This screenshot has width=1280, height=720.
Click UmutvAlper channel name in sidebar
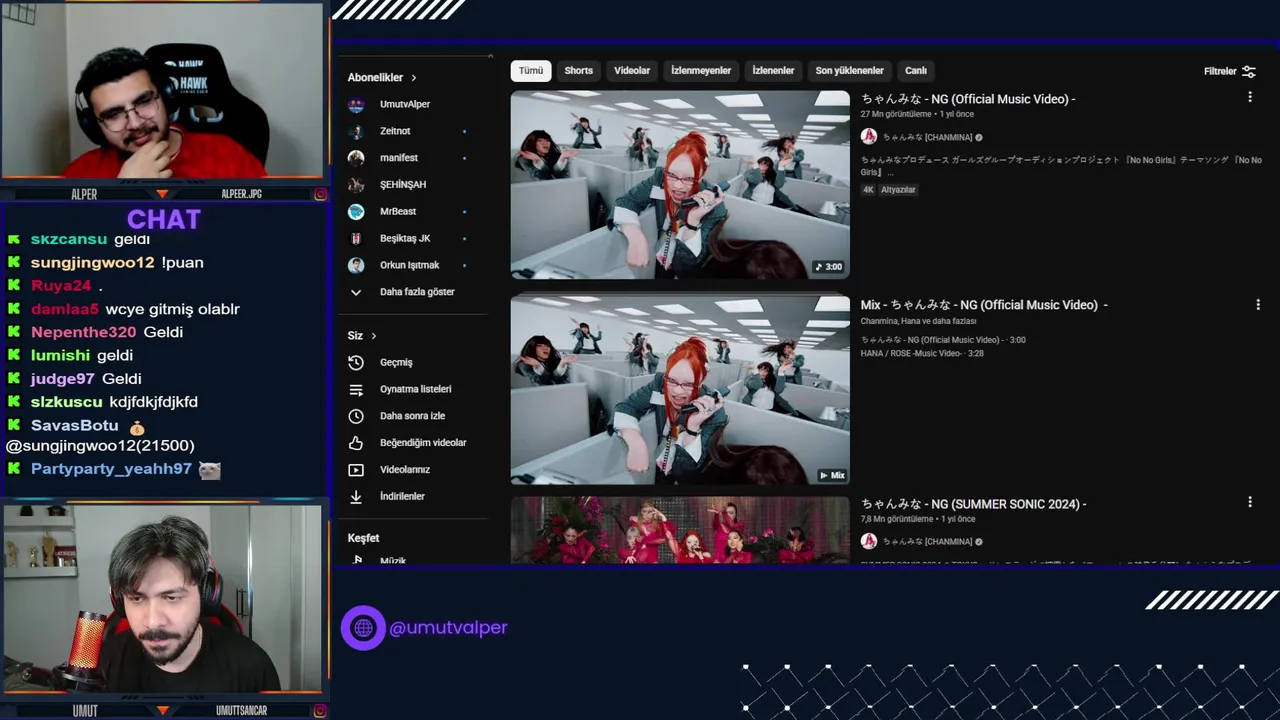point(405,104)
